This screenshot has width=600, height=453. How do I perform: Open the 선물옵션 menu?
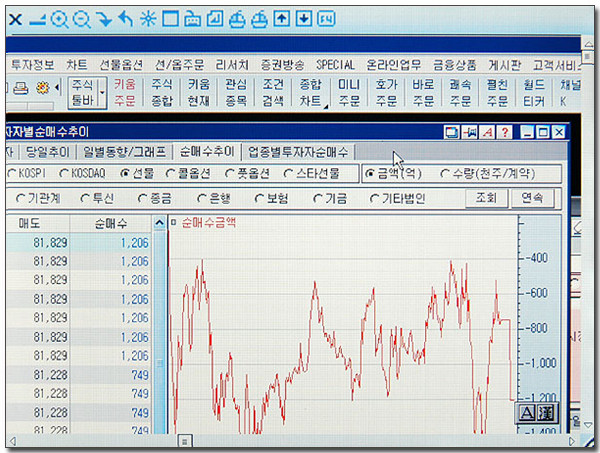click(121, 65)
